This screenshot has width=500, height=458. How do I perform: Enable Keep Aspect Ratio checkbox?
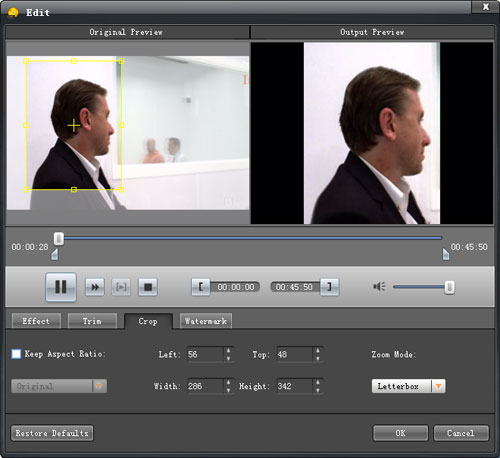[16, 354]
